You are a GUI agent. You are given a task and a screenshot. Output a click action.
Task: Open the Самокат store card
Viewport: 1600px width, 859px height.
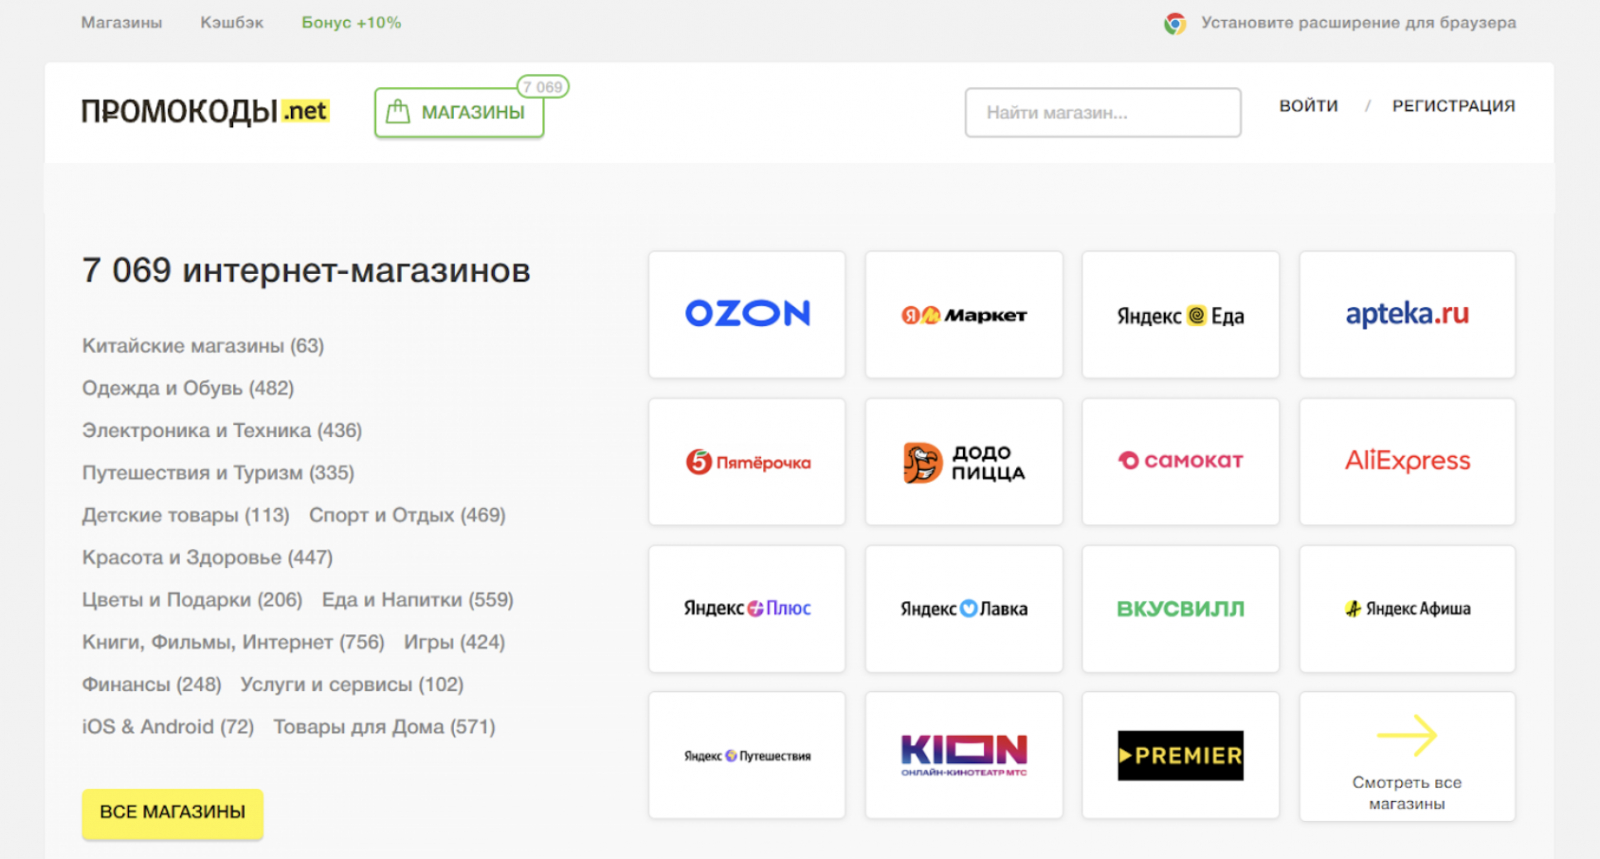coord(1181,461)
